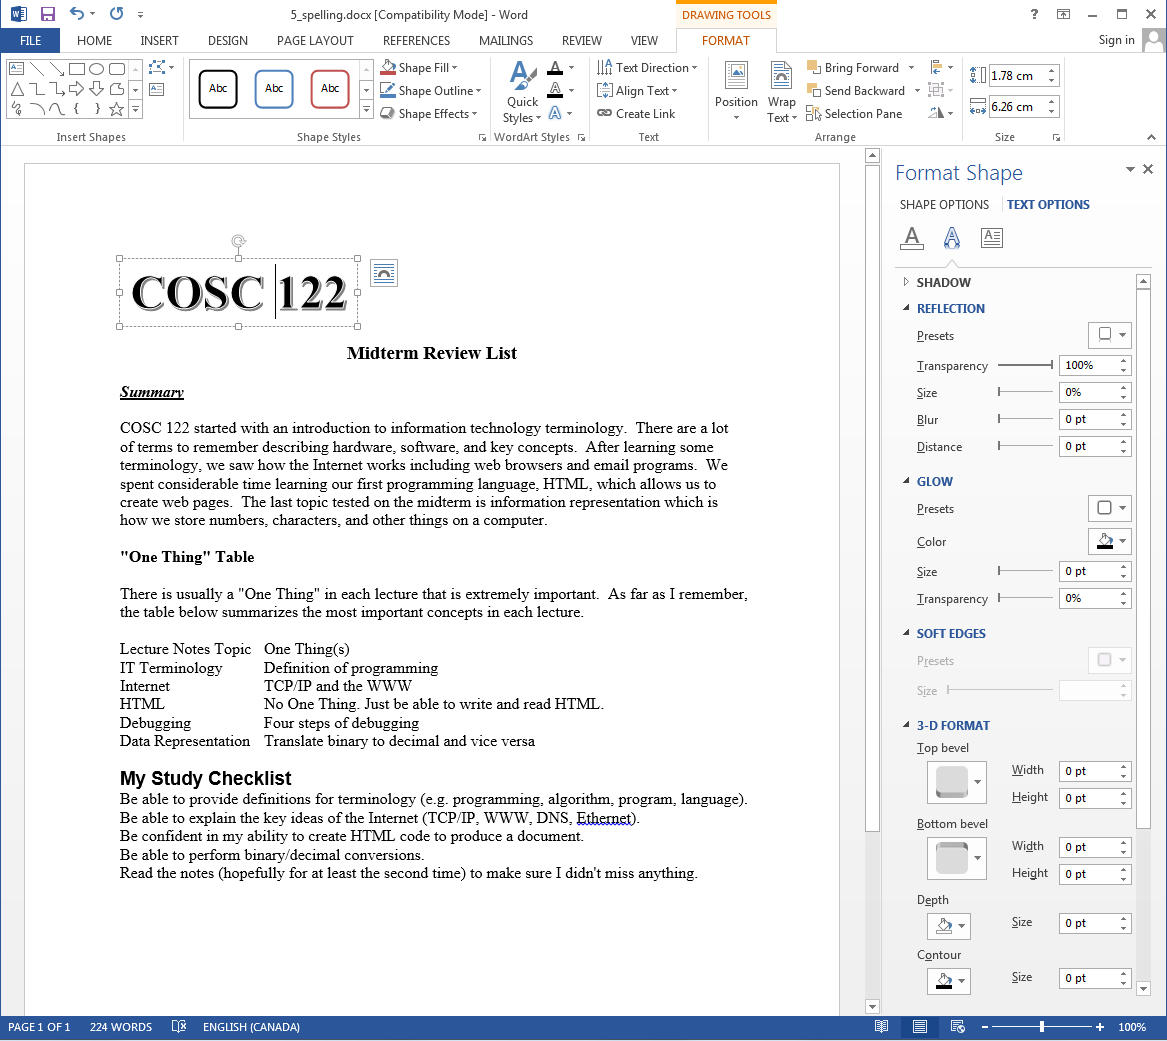
Task: Undo the last action
Action: (77, 13)
